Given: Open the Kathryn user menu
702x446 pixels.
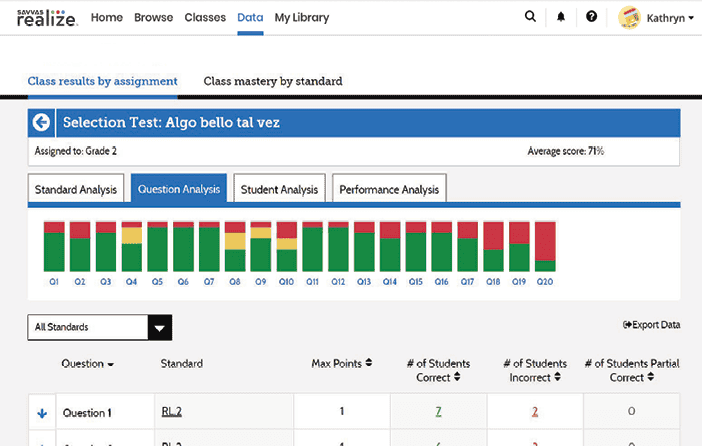Looking at the screenshot, I should 670,18.
